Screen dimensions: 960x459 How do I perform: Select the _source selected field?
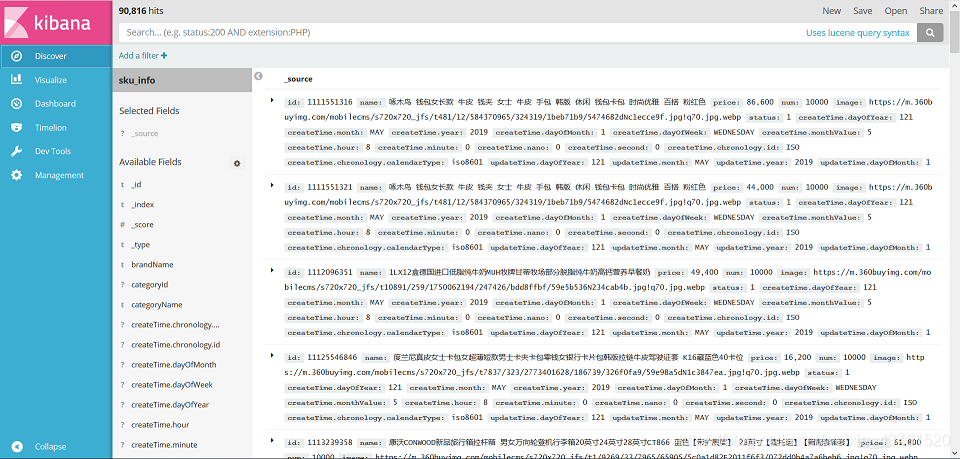(x=144, y=133)
